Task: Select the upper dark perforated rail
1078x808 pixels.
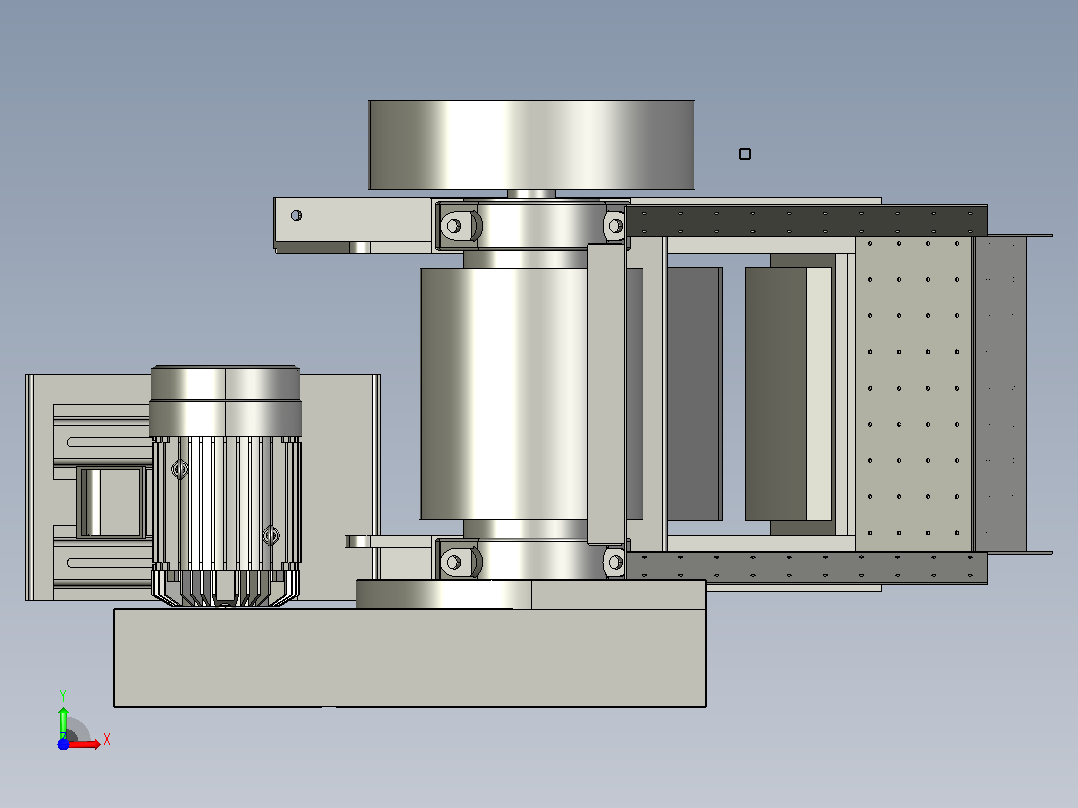Action: 806,221
